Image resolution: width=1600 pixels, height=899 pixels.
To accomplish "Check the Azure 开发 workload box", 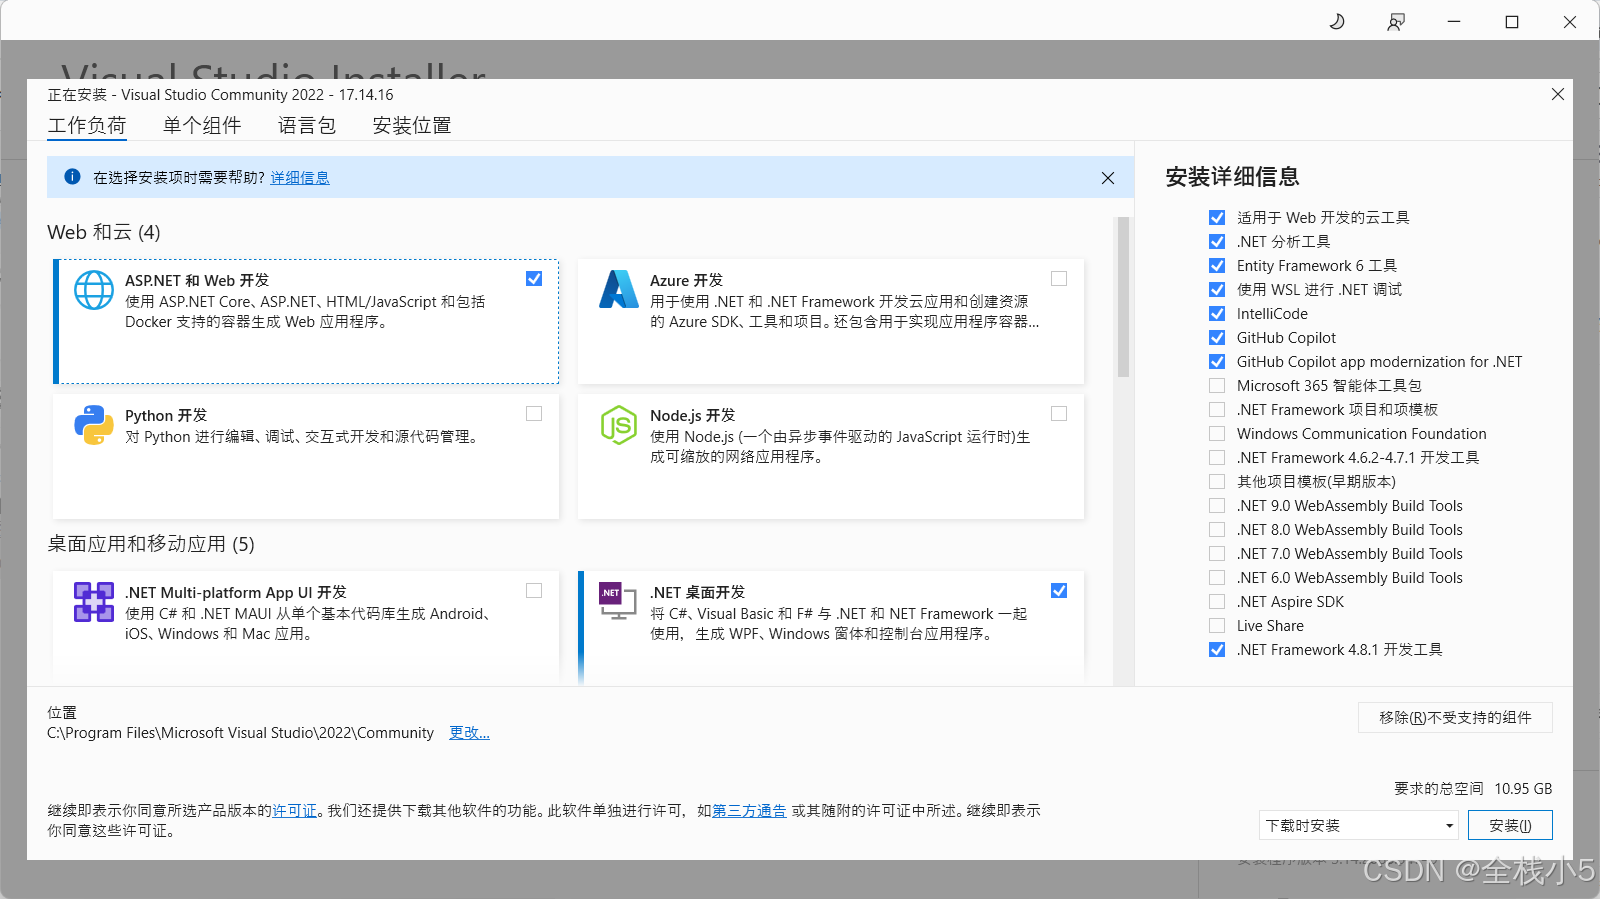I will coord(1059,279).
